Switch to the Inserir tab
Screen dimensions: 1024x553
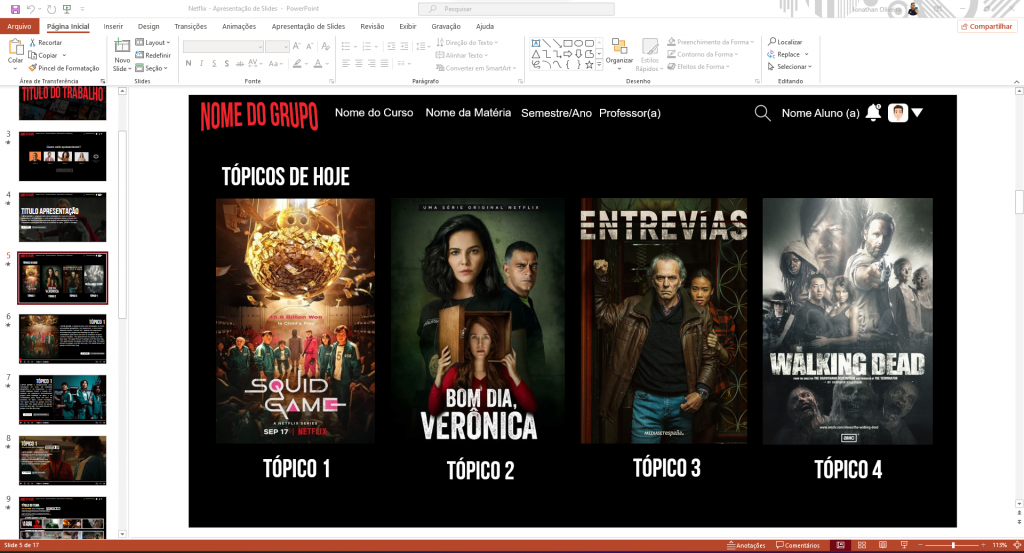(x=113, y=27)
